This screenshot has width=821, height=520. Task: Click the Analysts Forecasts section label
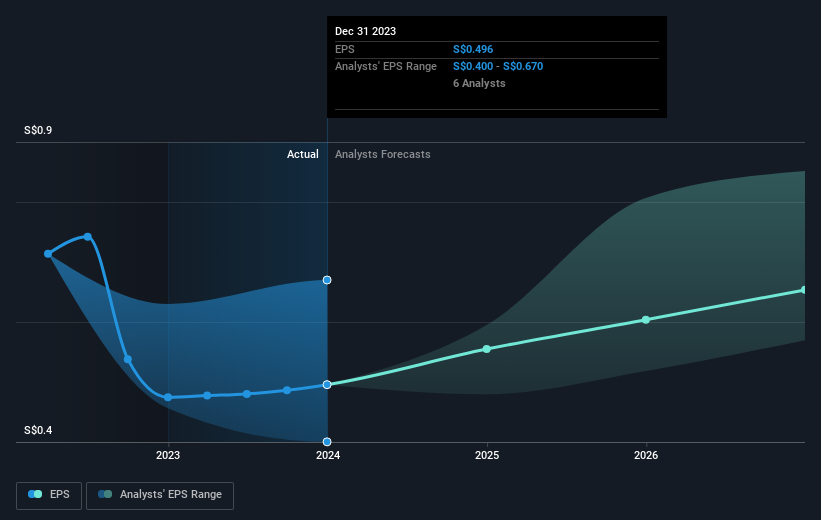tap(383, 154)
